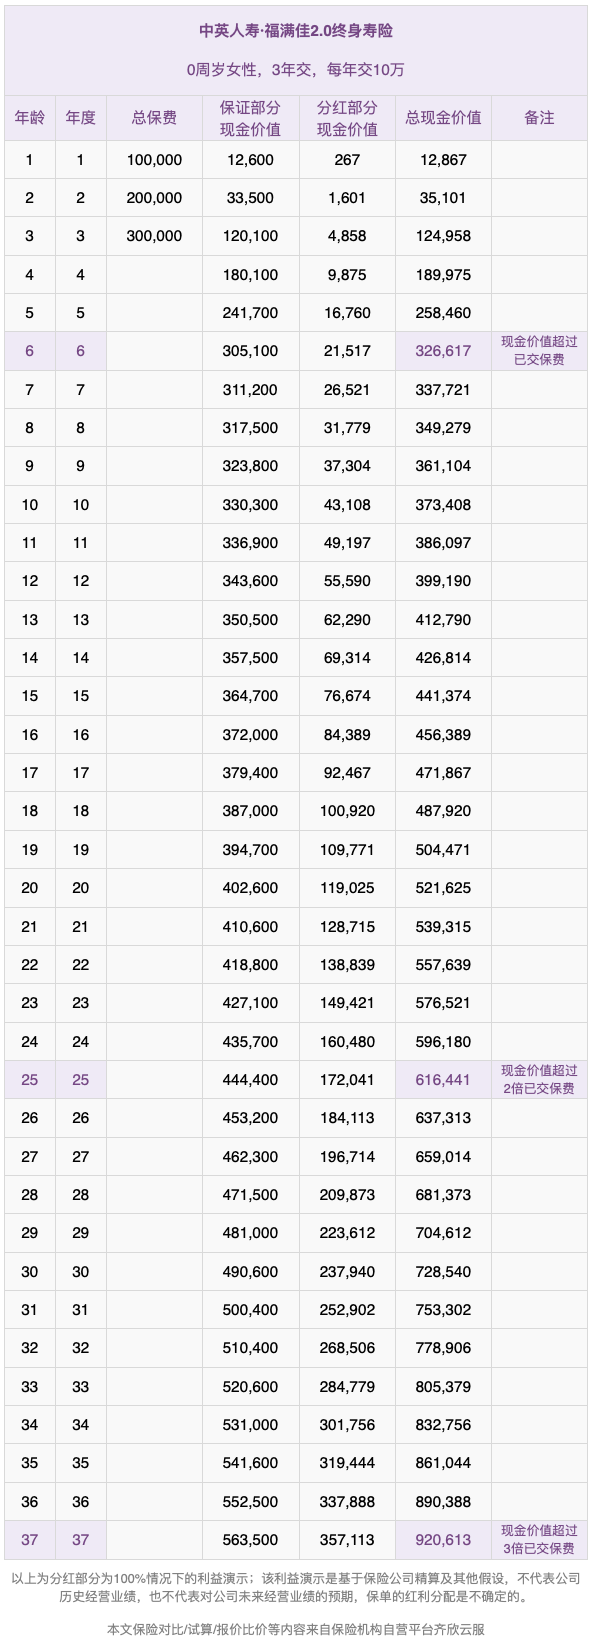Click the footer text mentioning 齐欣云服
The width and height of the screenshot is (594, 1646).
[296, 1629]
